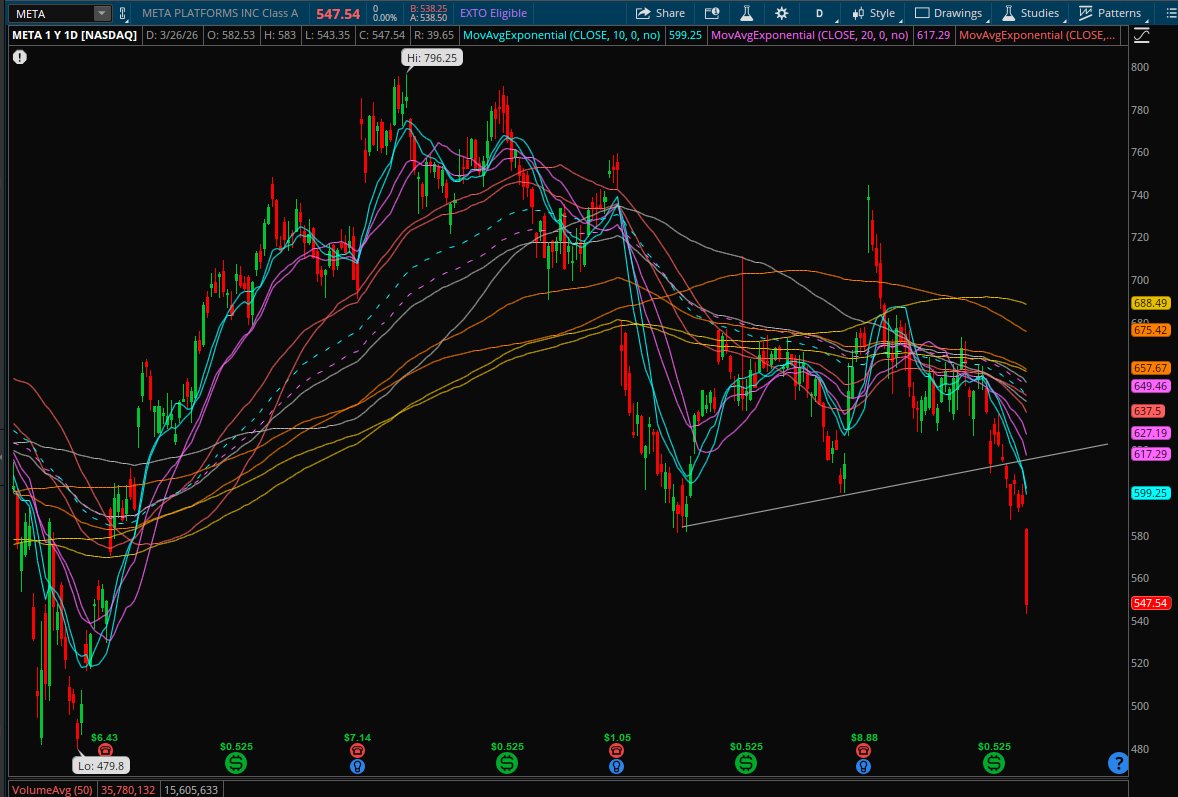Click the $6.43 earnings phone icon
The width and height of the screenshot is (1178, 797).
(104, 750)
